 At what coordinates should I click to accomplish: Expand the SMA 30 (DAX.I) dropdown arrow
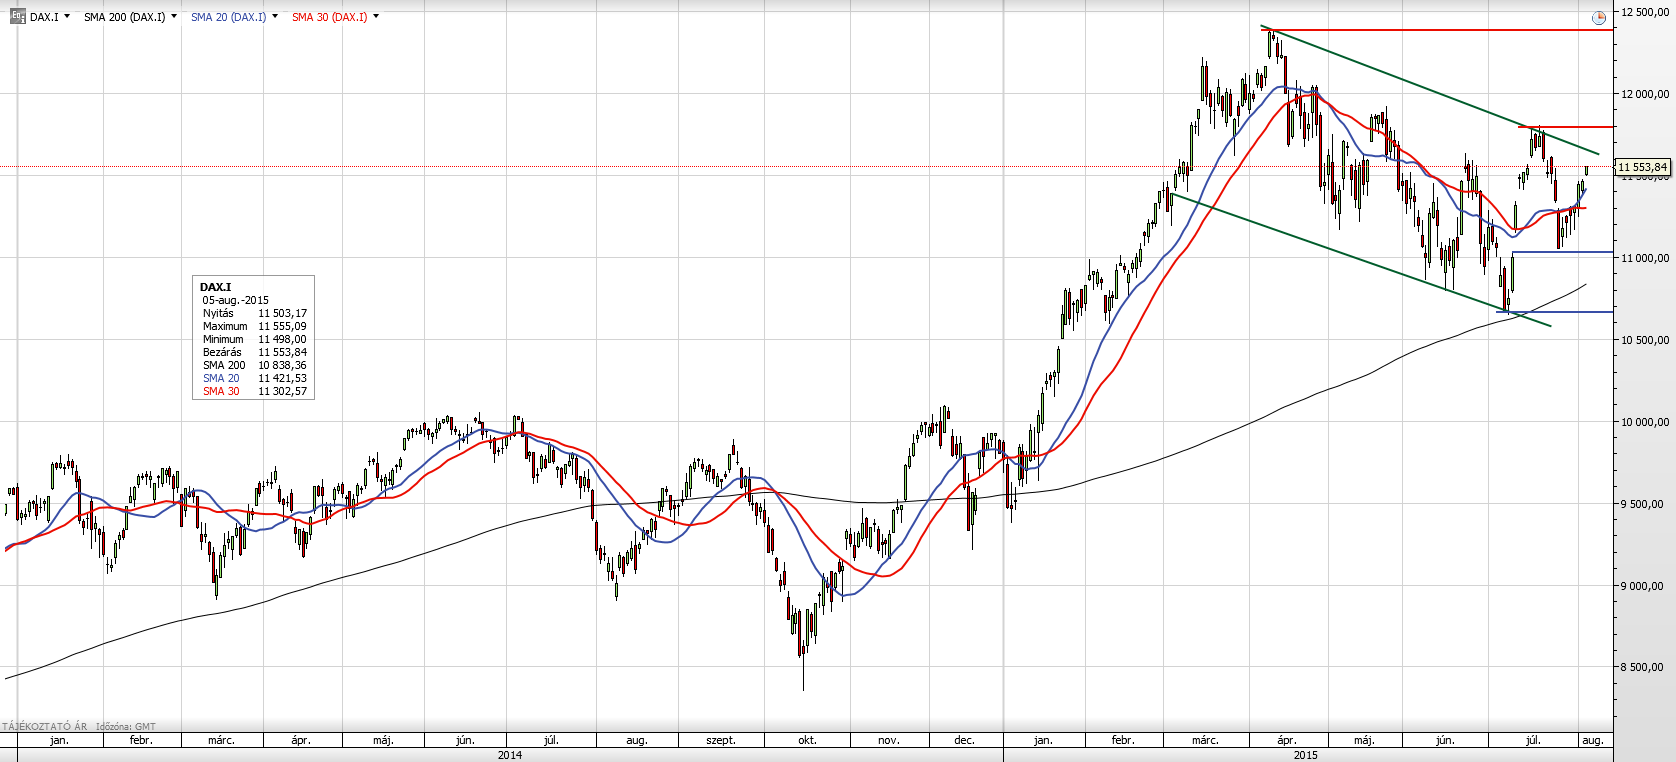(376, 17)
